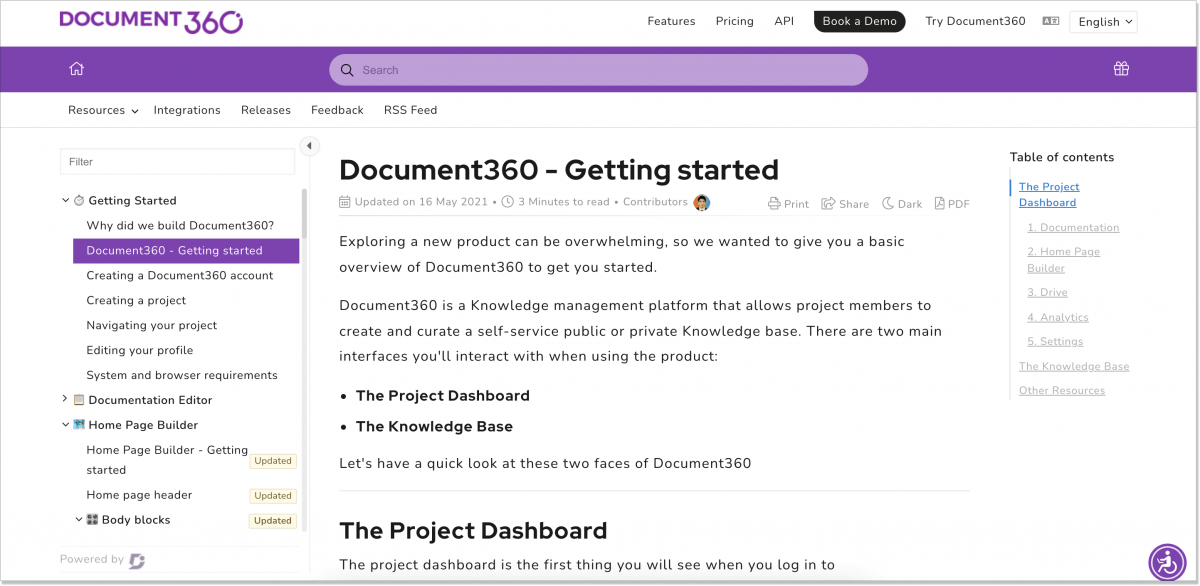Expand the Resources menu
The height and width of the screenshot is (586, 1200).
[103, 110]
